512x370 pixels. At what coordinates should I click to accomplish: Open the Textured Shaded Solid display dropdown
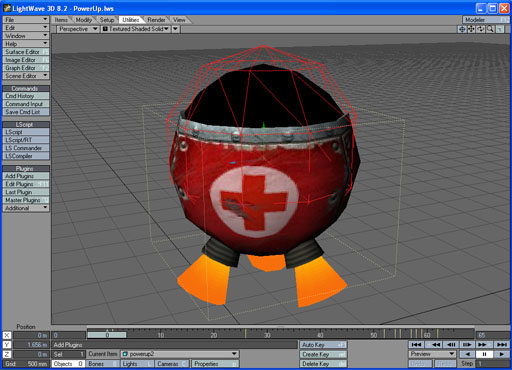click(x=135, y=29)
